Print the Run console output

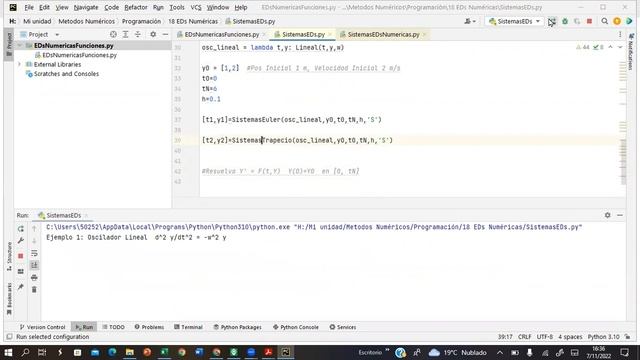(34, 278)
